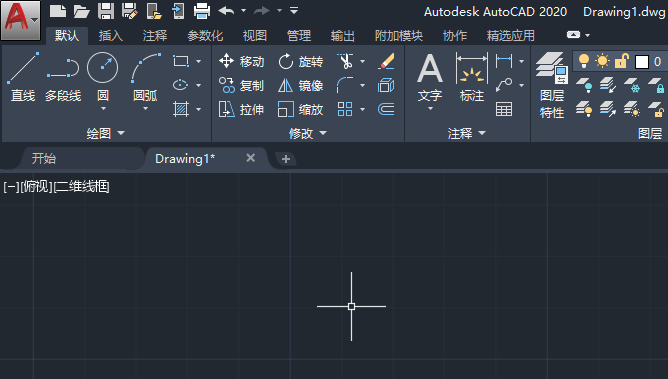Activate the 圆 (Circle) tool
This screenshot has height=379, width=668.
click(103, 76)
